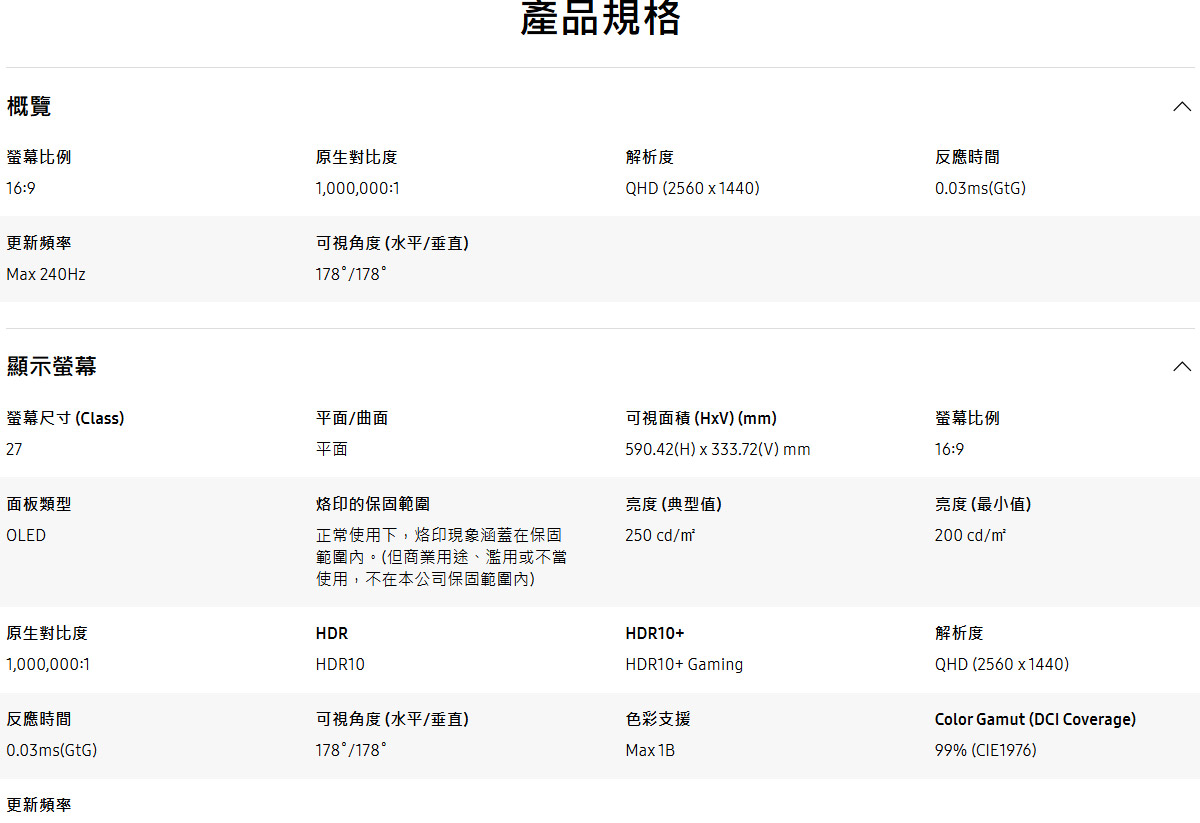The image size is (1200, 823).
Task: Click the 概覽 section header
Action: [x=29, y=107]
